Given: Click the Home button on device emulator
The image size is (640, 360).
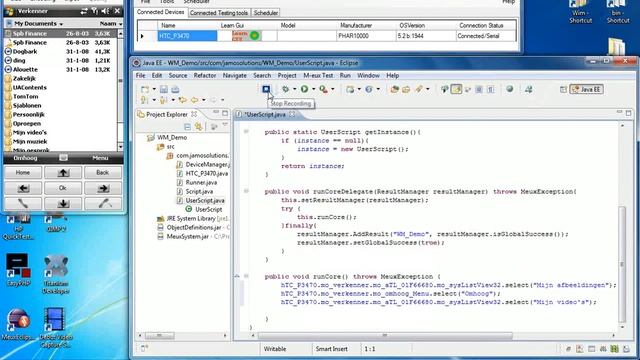Looking at the screenshot, I should 23,173.
